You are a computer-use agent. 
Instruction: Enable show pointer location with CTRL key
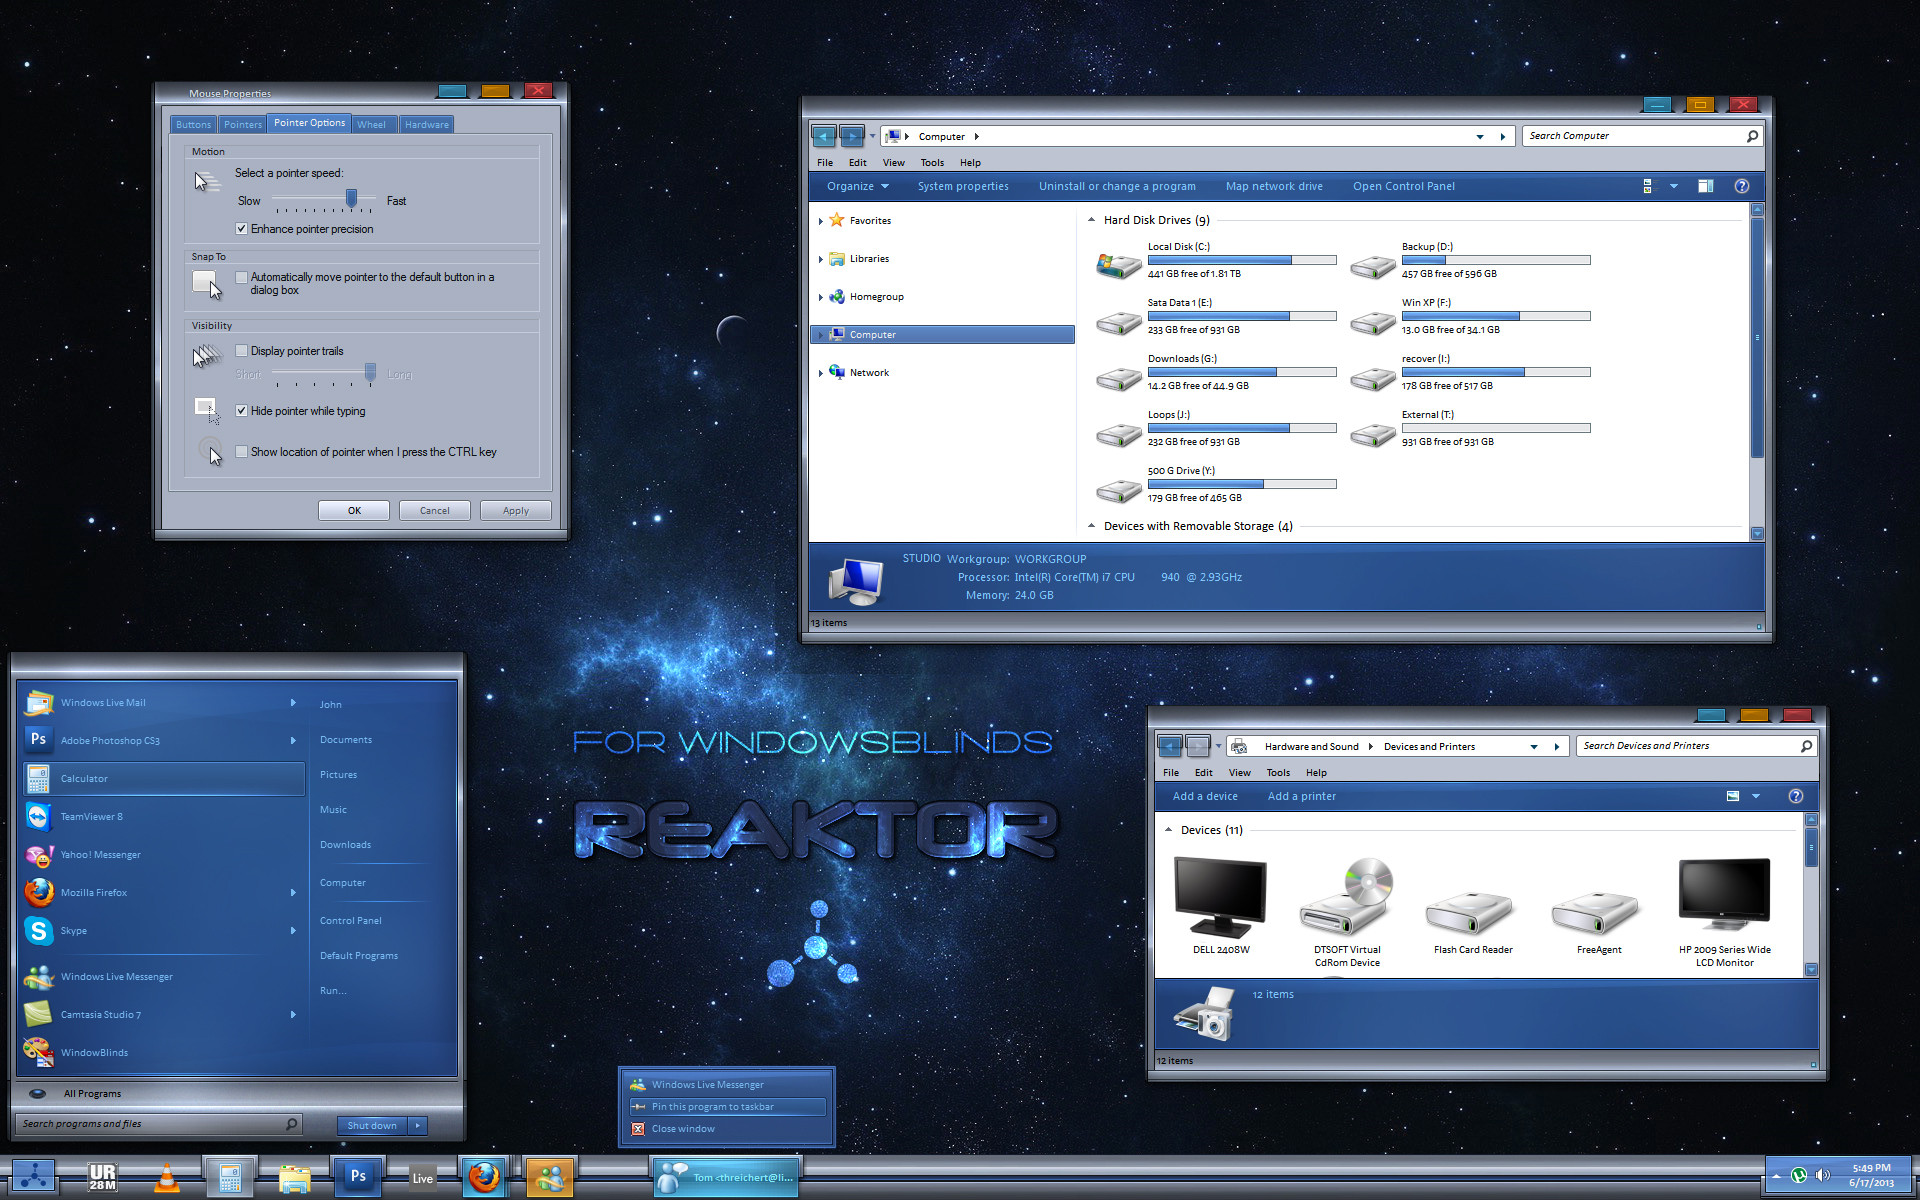(x=241, y=452)
